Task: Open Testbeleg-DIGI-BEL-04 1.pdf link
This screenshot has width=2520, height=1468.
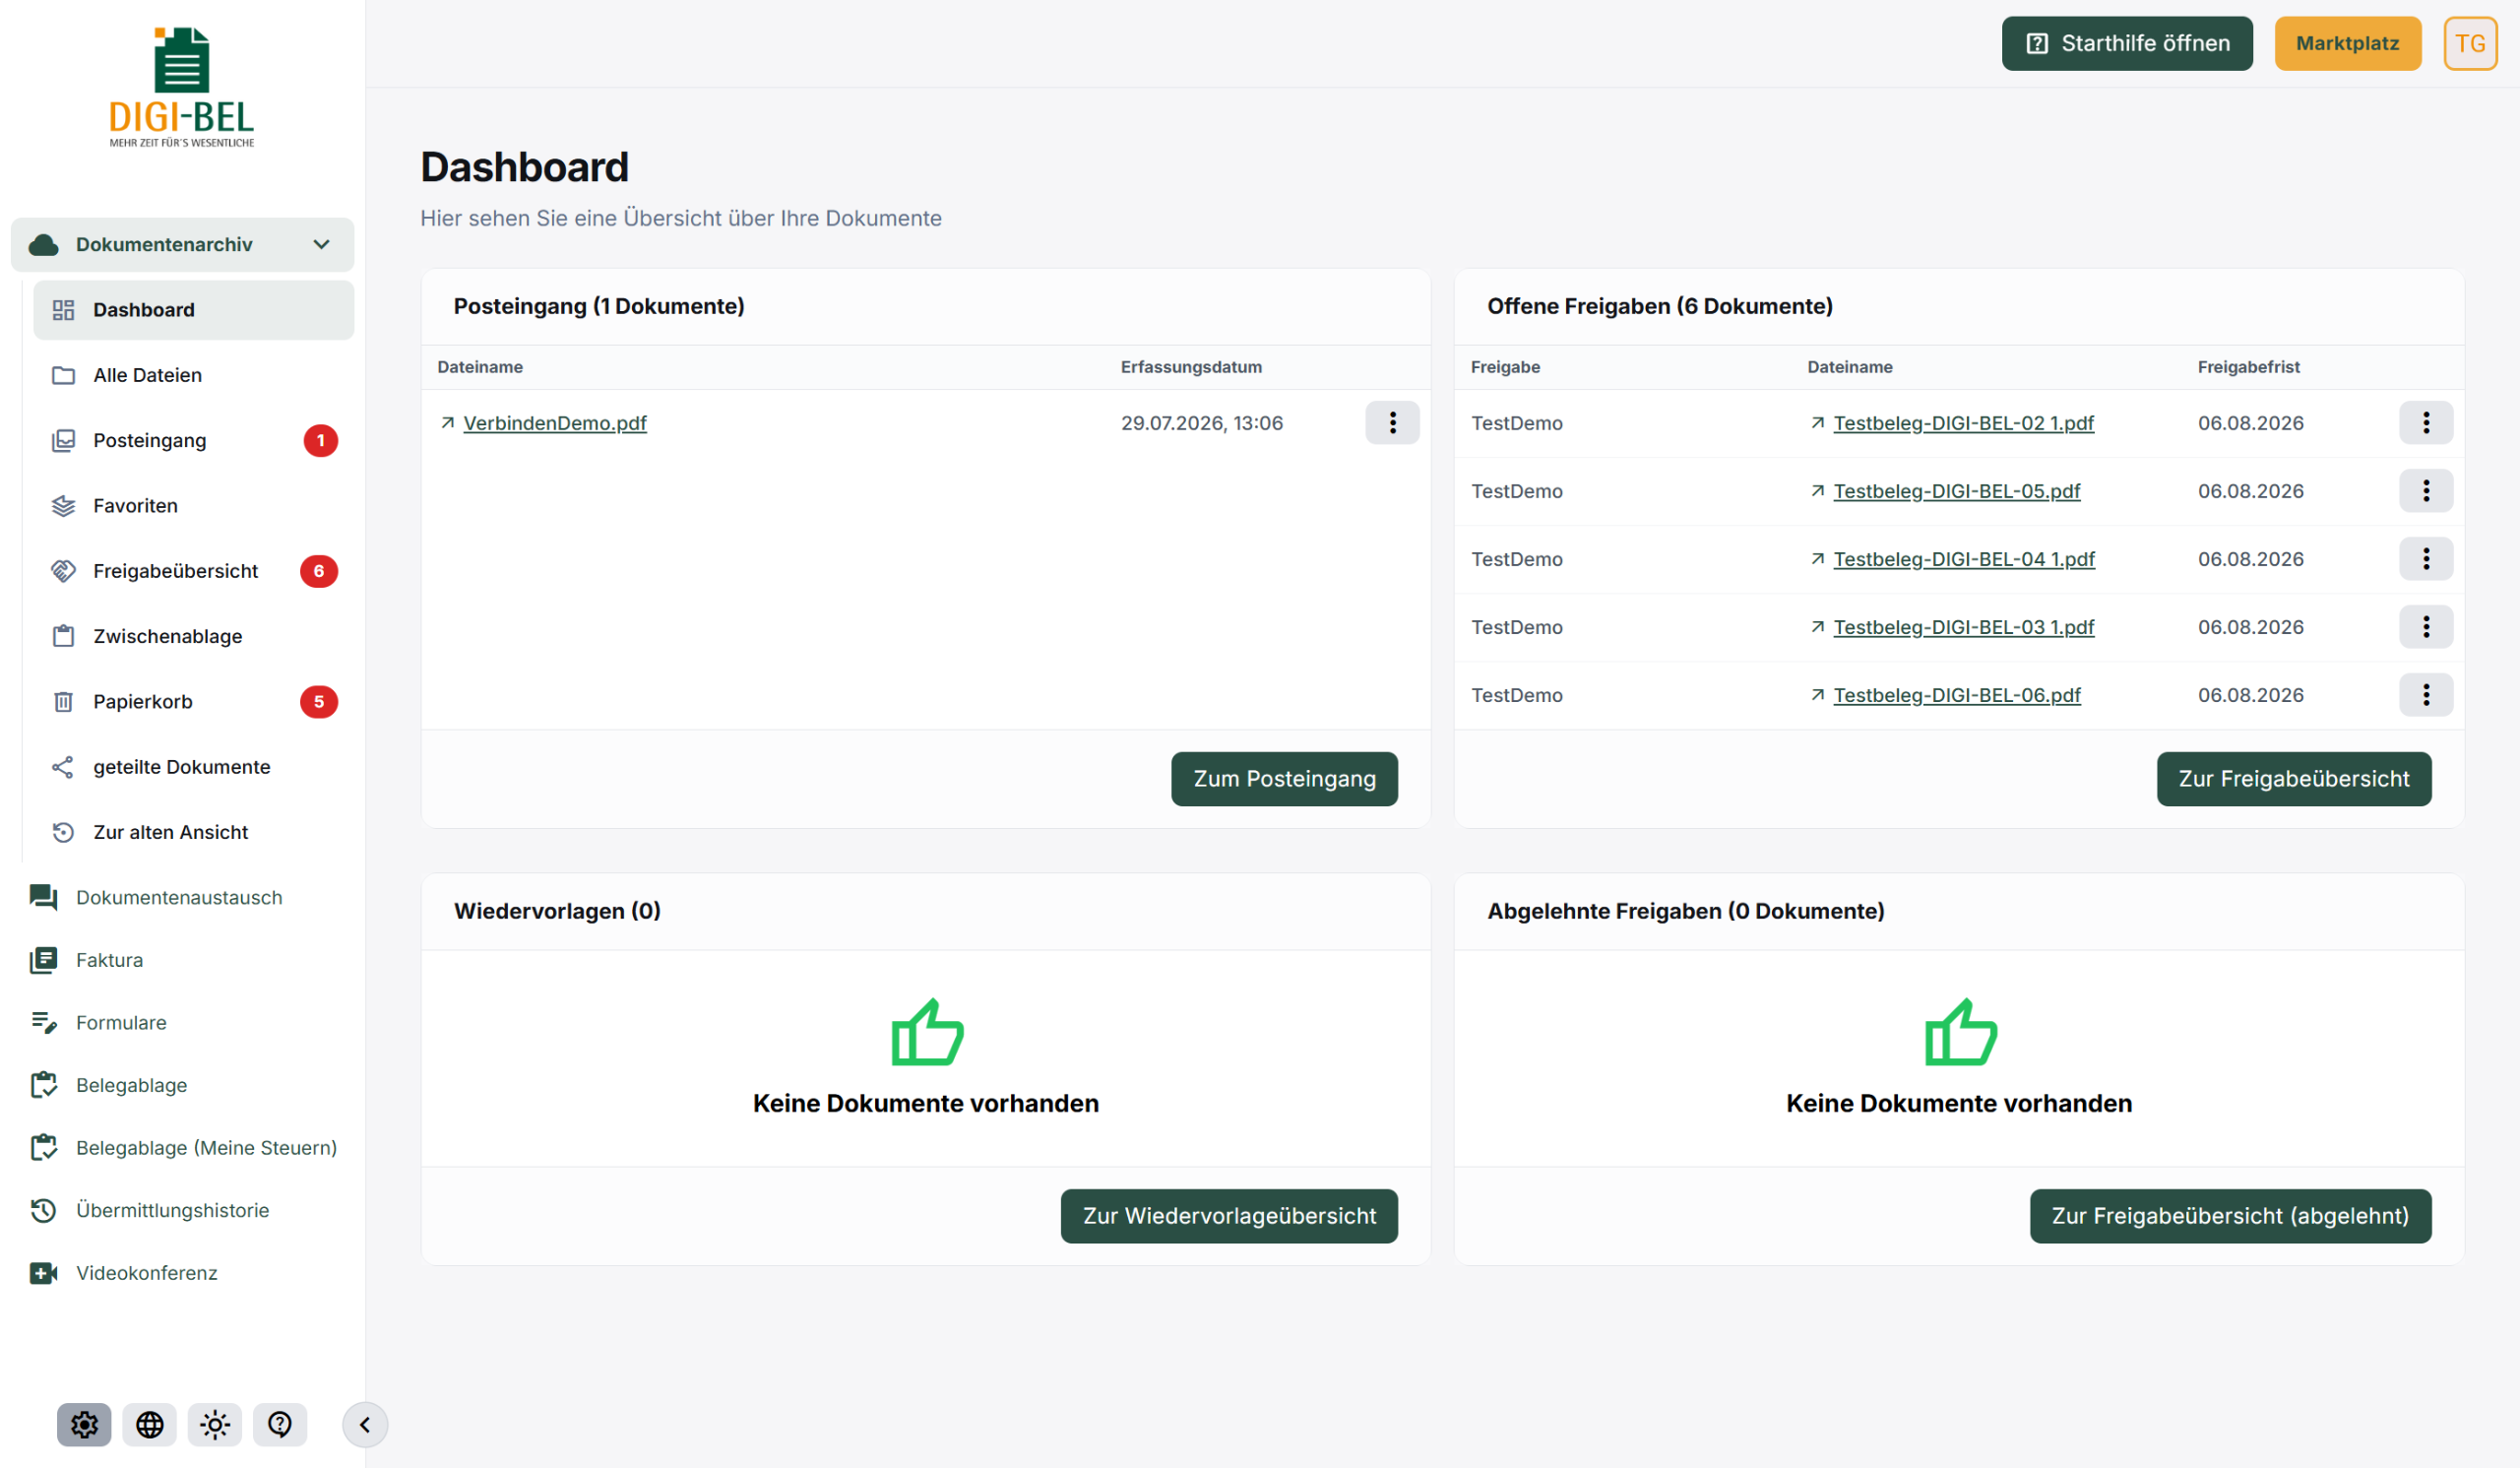Action: 1964,559
